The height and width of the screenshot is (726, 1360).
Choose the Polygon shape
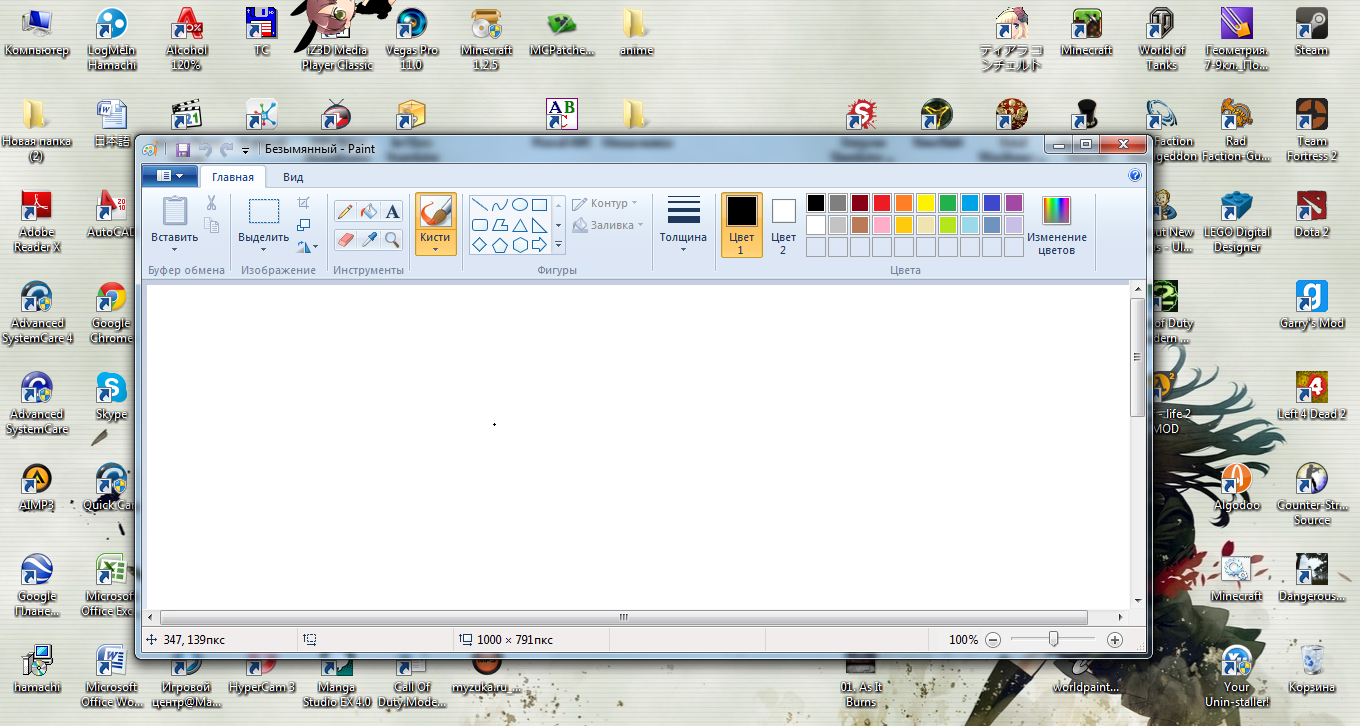pos(500,225)
